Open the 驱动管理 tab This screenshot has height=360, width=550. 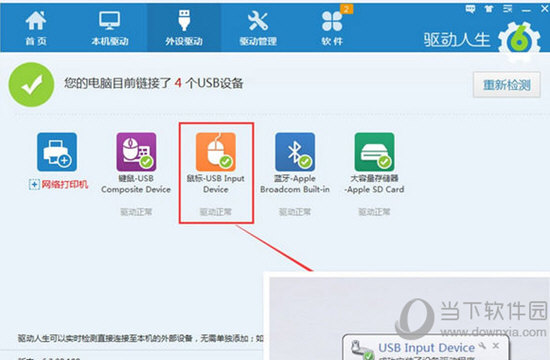click(258, 28)
